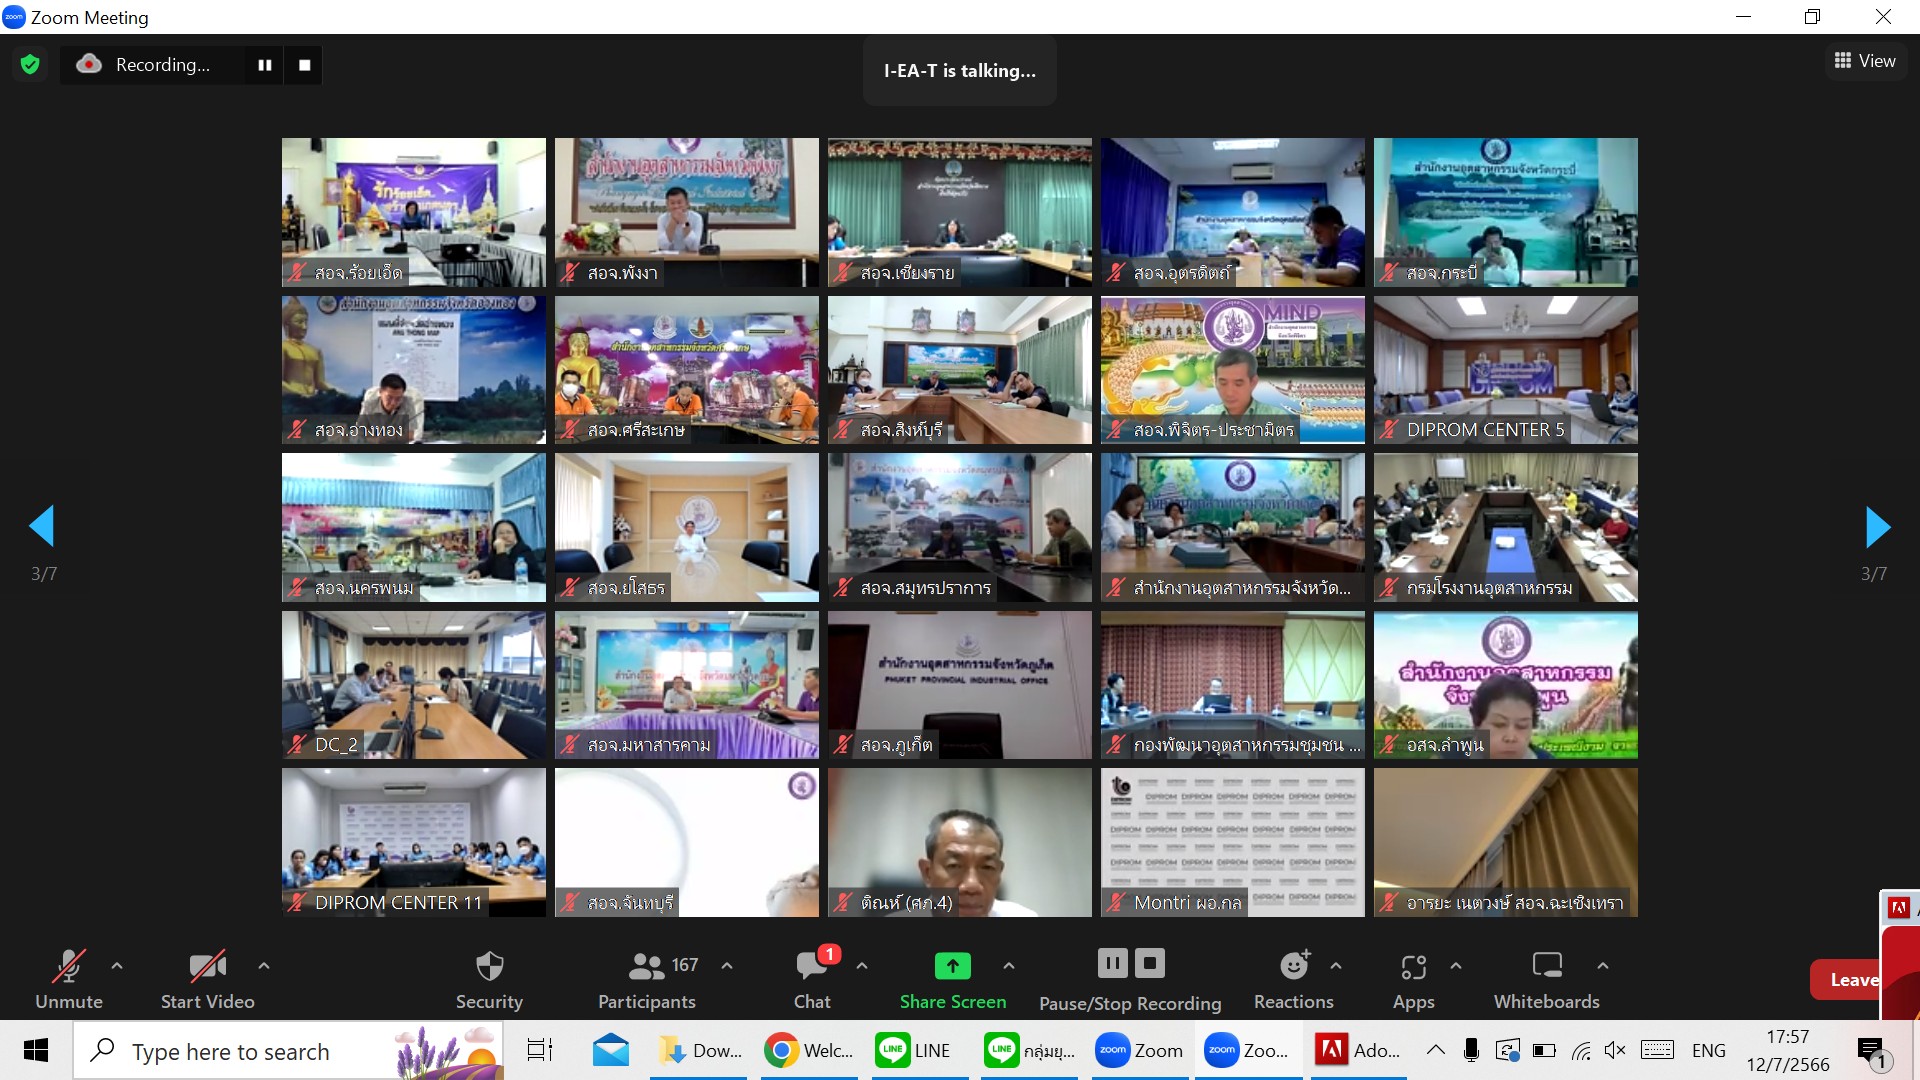1920x1080 pixels.
Task: Expand the Participants options arrow
Action: [x=727, y=966]
